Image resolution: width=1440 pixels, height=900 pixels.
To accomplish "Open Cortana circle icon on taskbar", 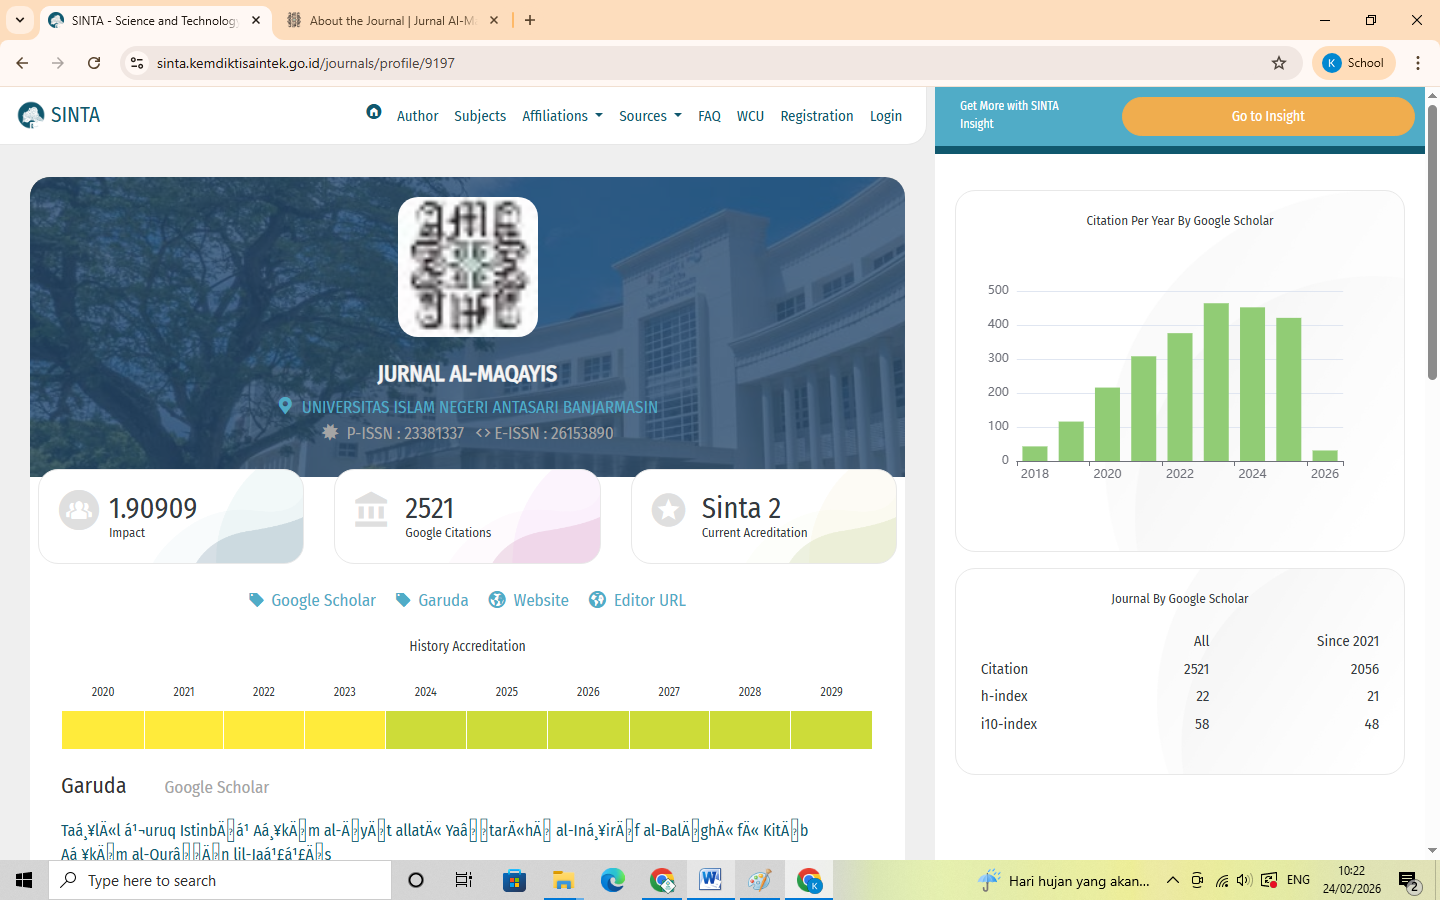I will (416, 880).
